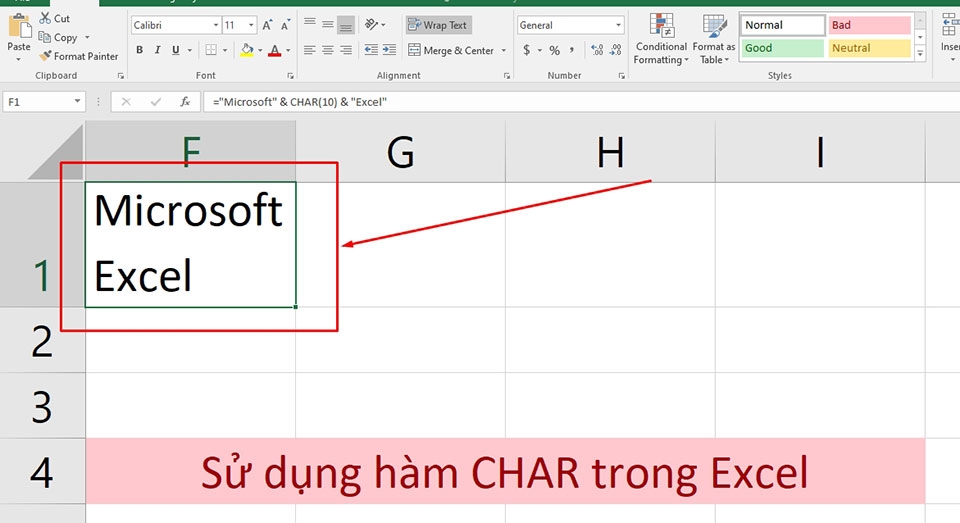
Task: Select column H header
Action: 610,151
